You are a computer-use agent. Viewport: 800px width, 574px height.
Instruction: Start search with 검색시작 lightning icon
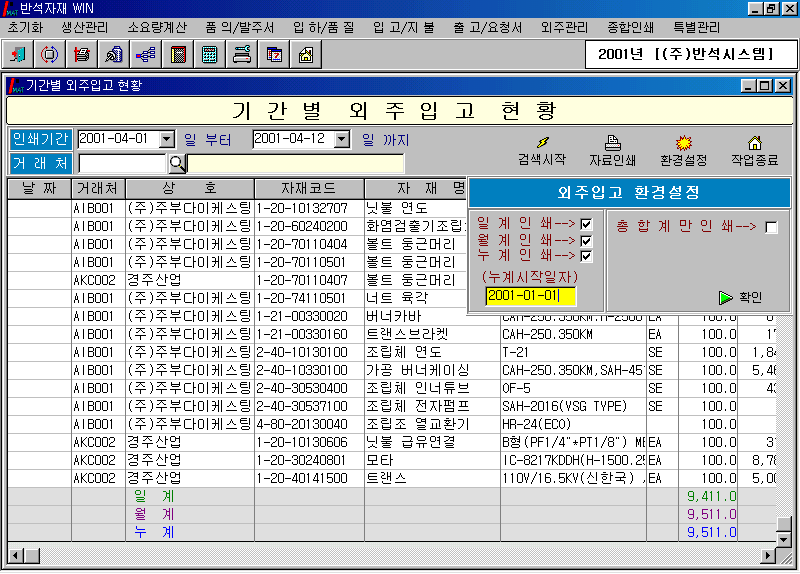point(542,151)
